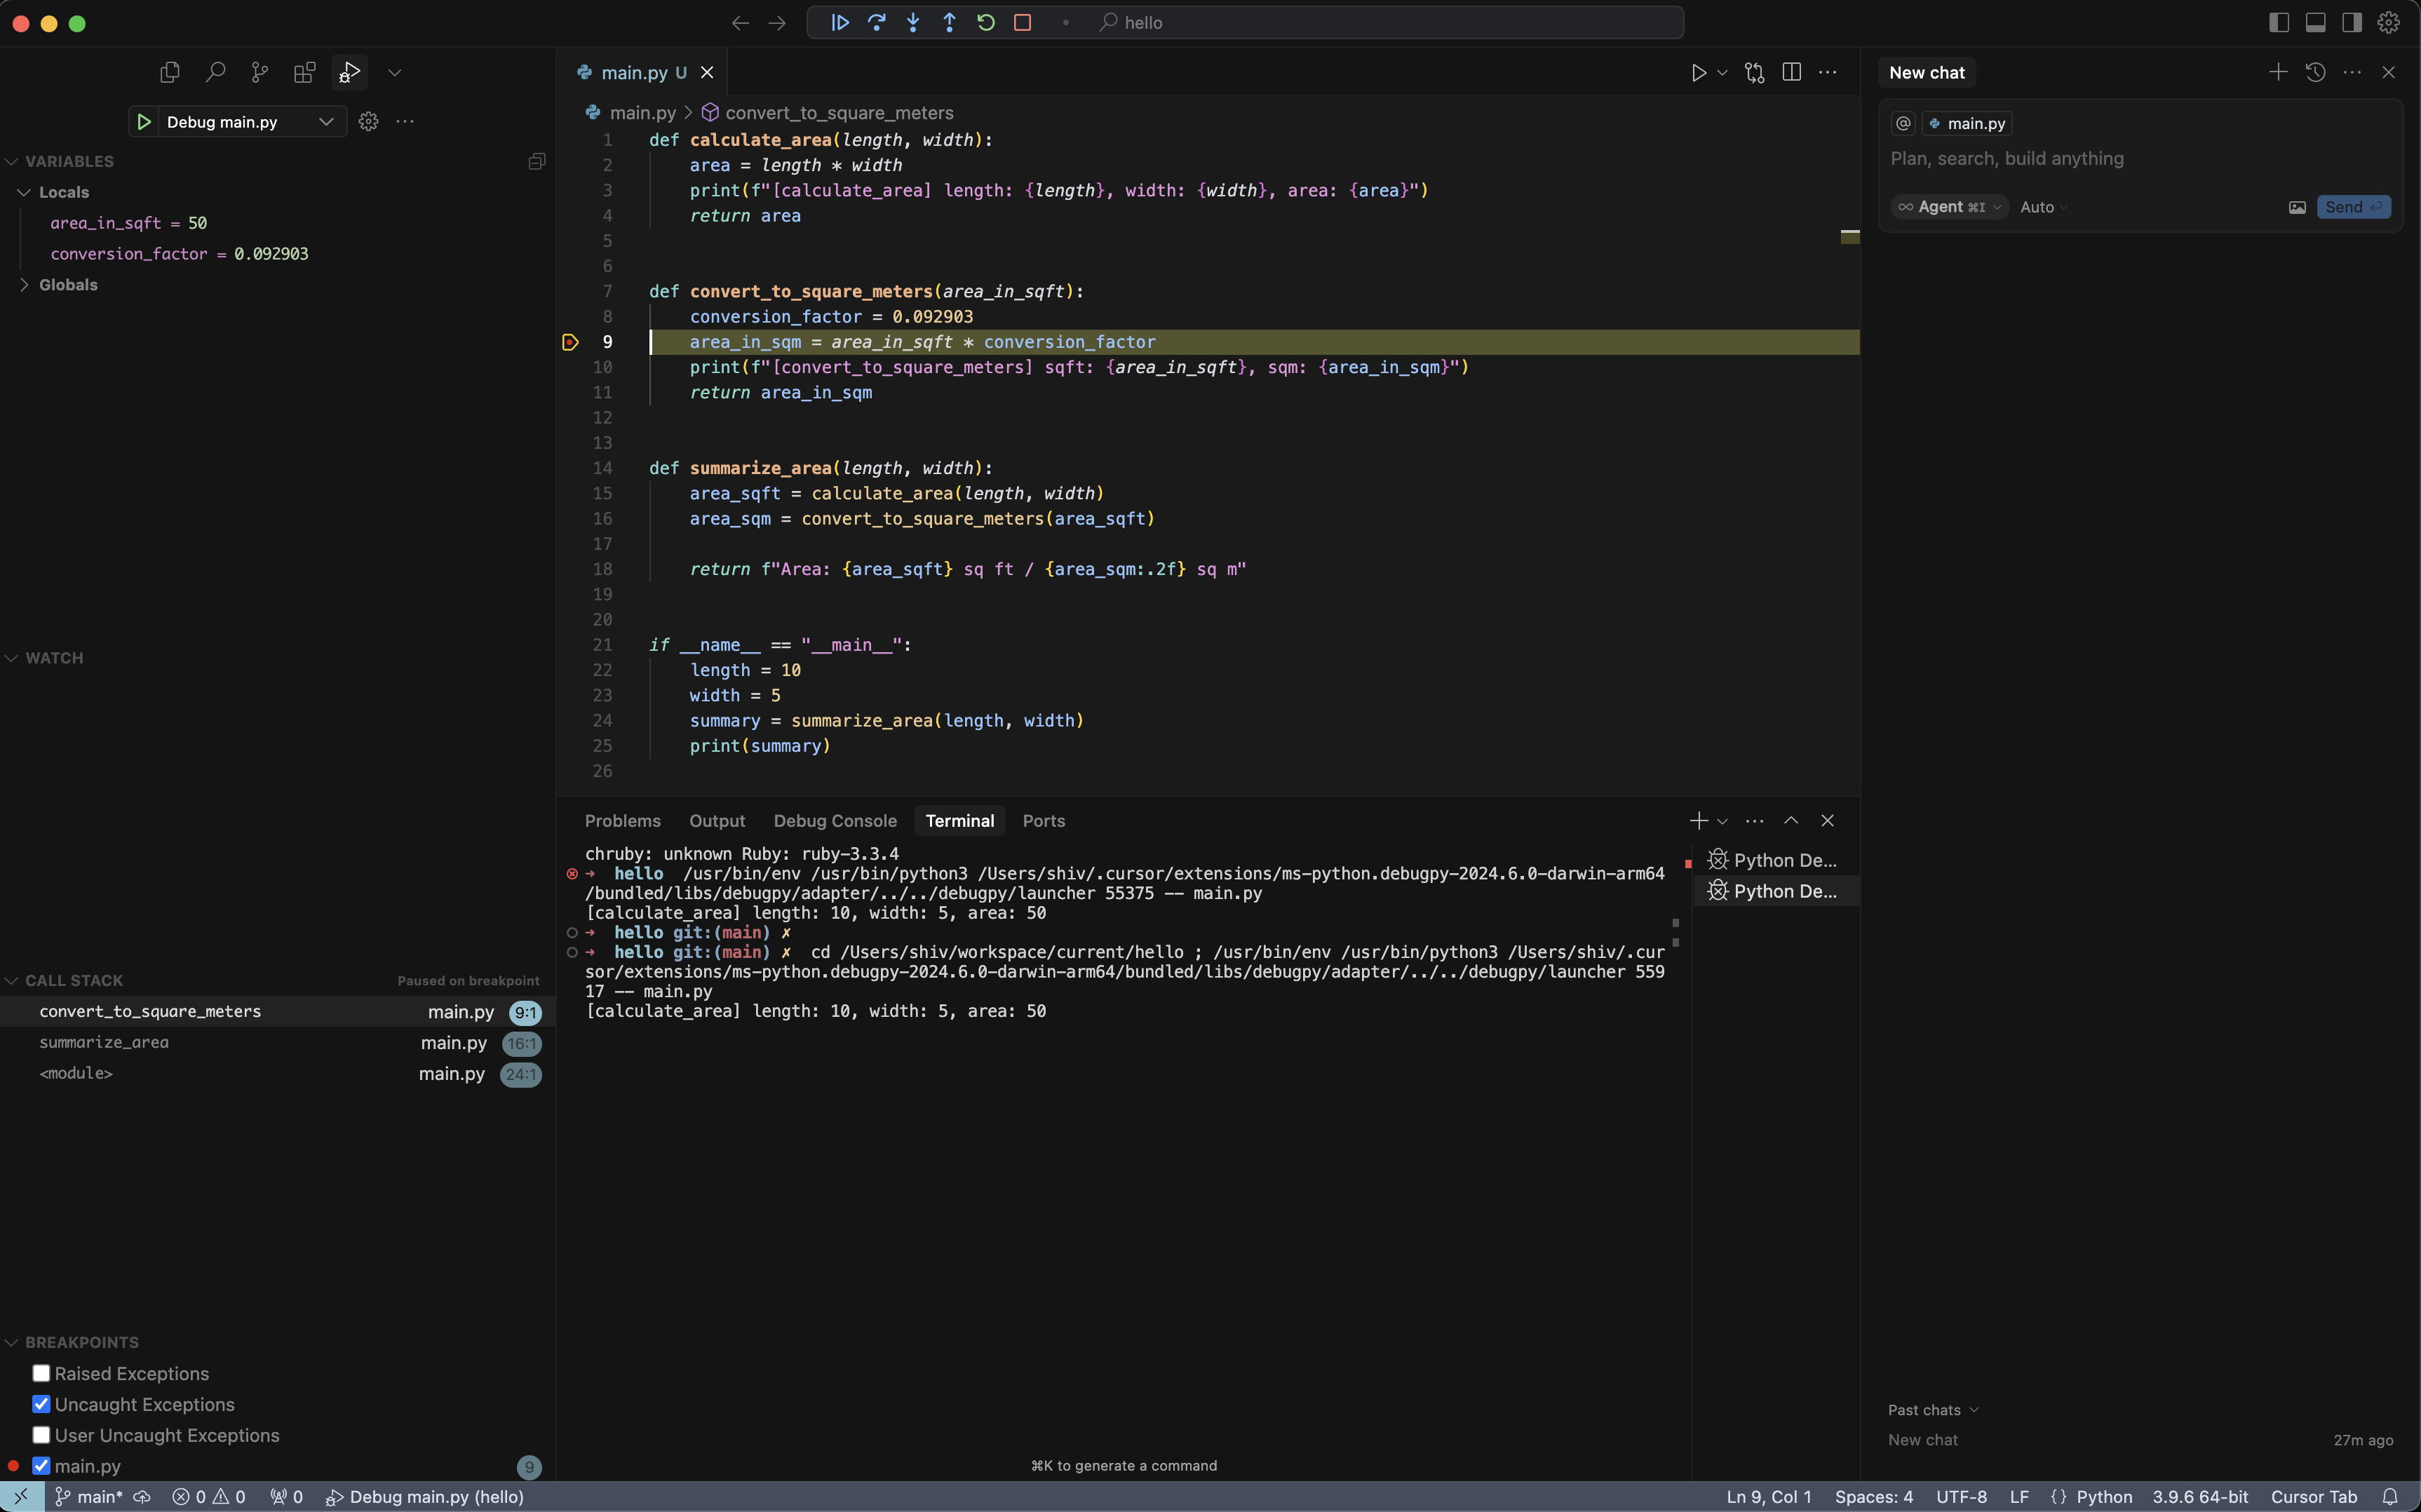Go back with navigation arrow
2421x1512 pixels.
click(740, 22)
